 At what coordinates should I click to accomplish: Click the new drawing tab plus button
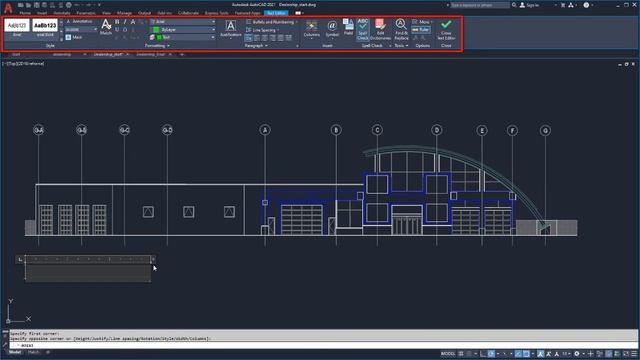[182, 54]
